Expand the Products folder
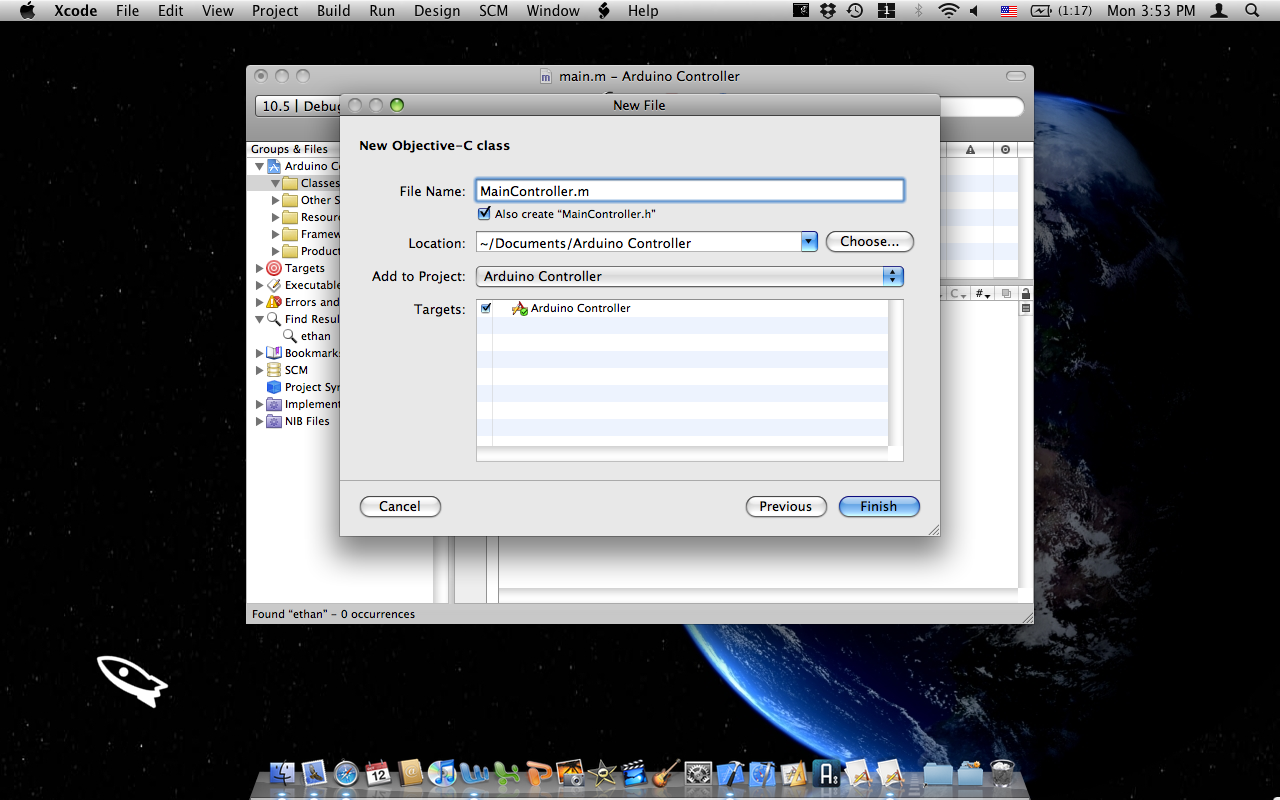1280x800 pixels. 275,251
